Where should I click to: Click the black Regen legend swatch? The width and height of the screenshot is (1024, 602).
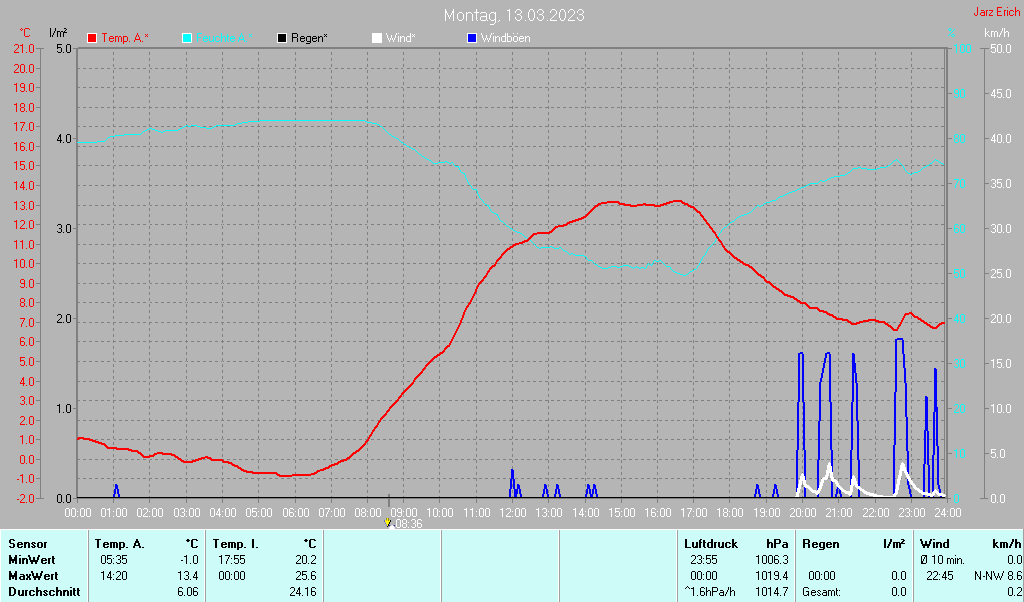[x=282, y=38]
